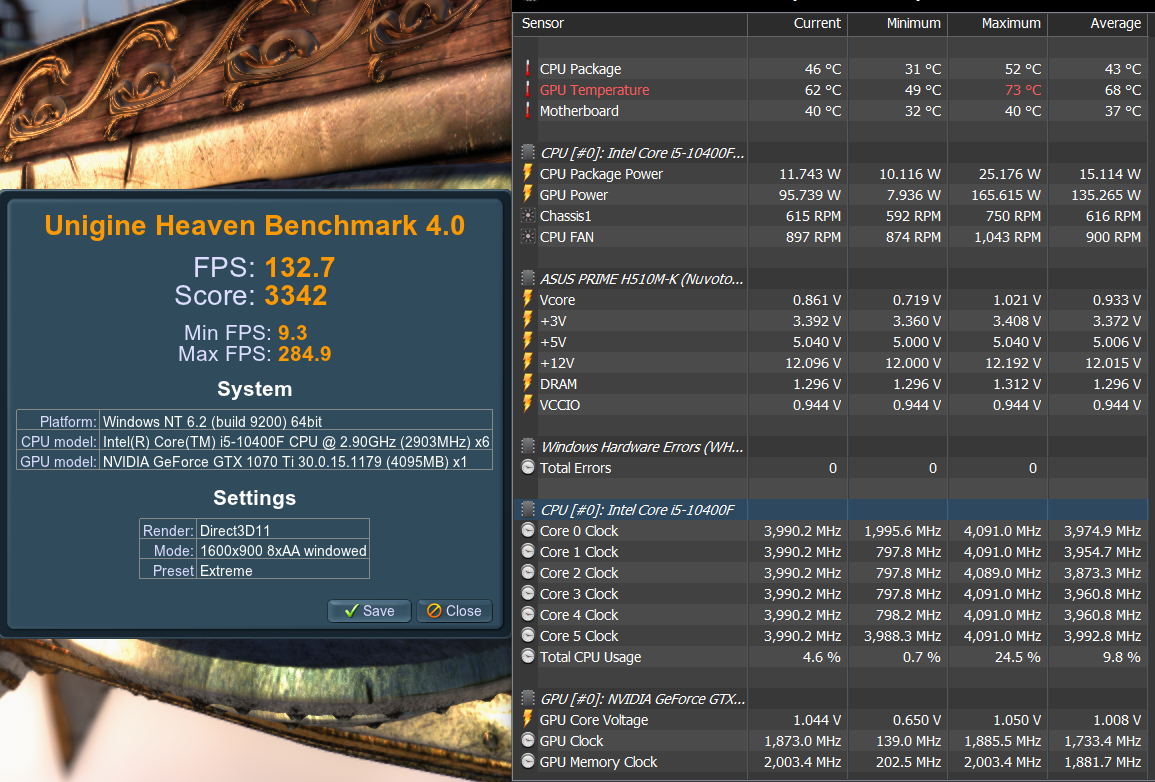Click the Total CPU Usage icon

coord(527,656)
